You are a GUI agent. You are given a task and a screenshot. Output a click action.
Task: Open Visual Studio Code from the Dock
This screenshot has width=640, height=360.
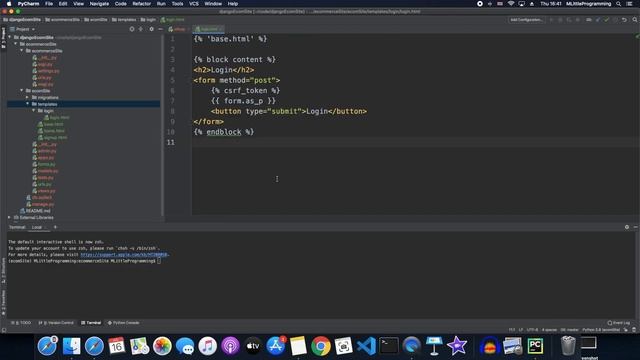(366, 346)
